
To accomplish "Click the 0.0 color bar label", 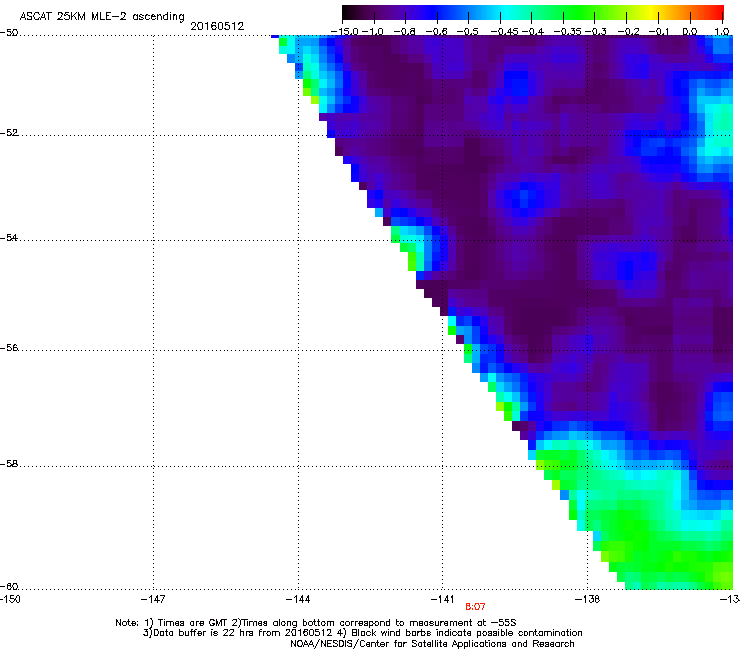I will click(x=690, y=32).
